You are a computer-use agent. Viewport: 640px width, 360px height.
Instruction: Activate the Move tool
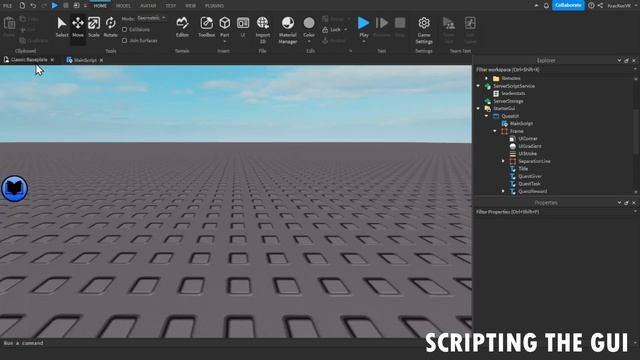[x=78, y=23]
